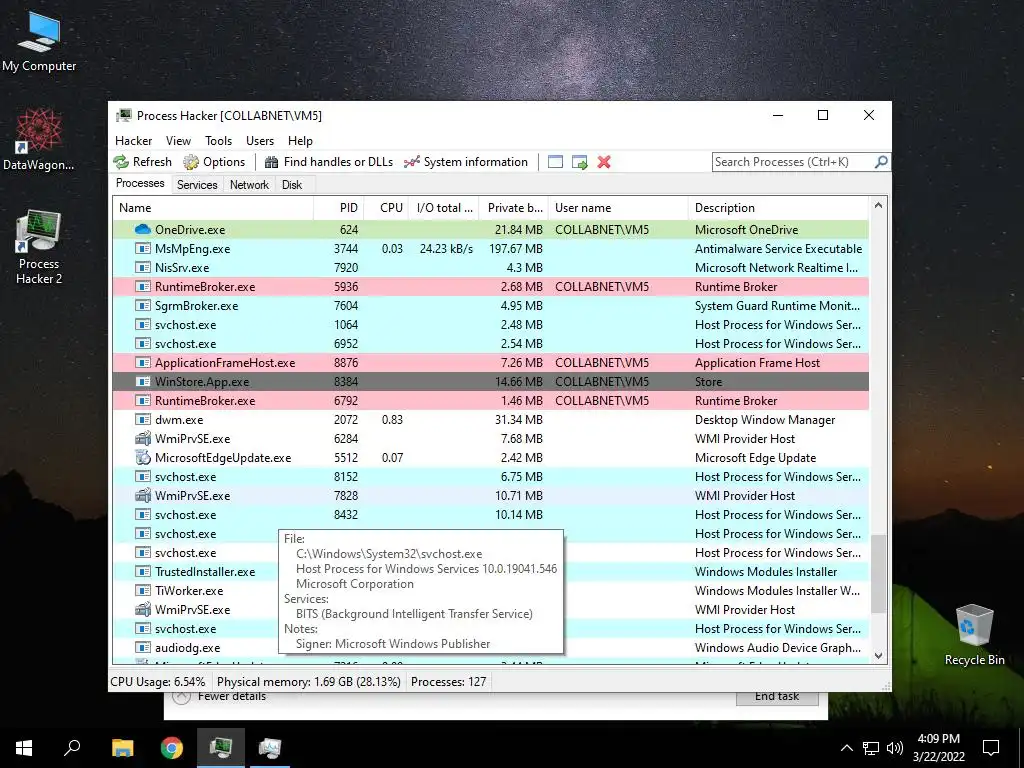The height and width of the screenshot is (768, 1024).
Task: Open Find handles or DLLs
Action: click(328, 162)
